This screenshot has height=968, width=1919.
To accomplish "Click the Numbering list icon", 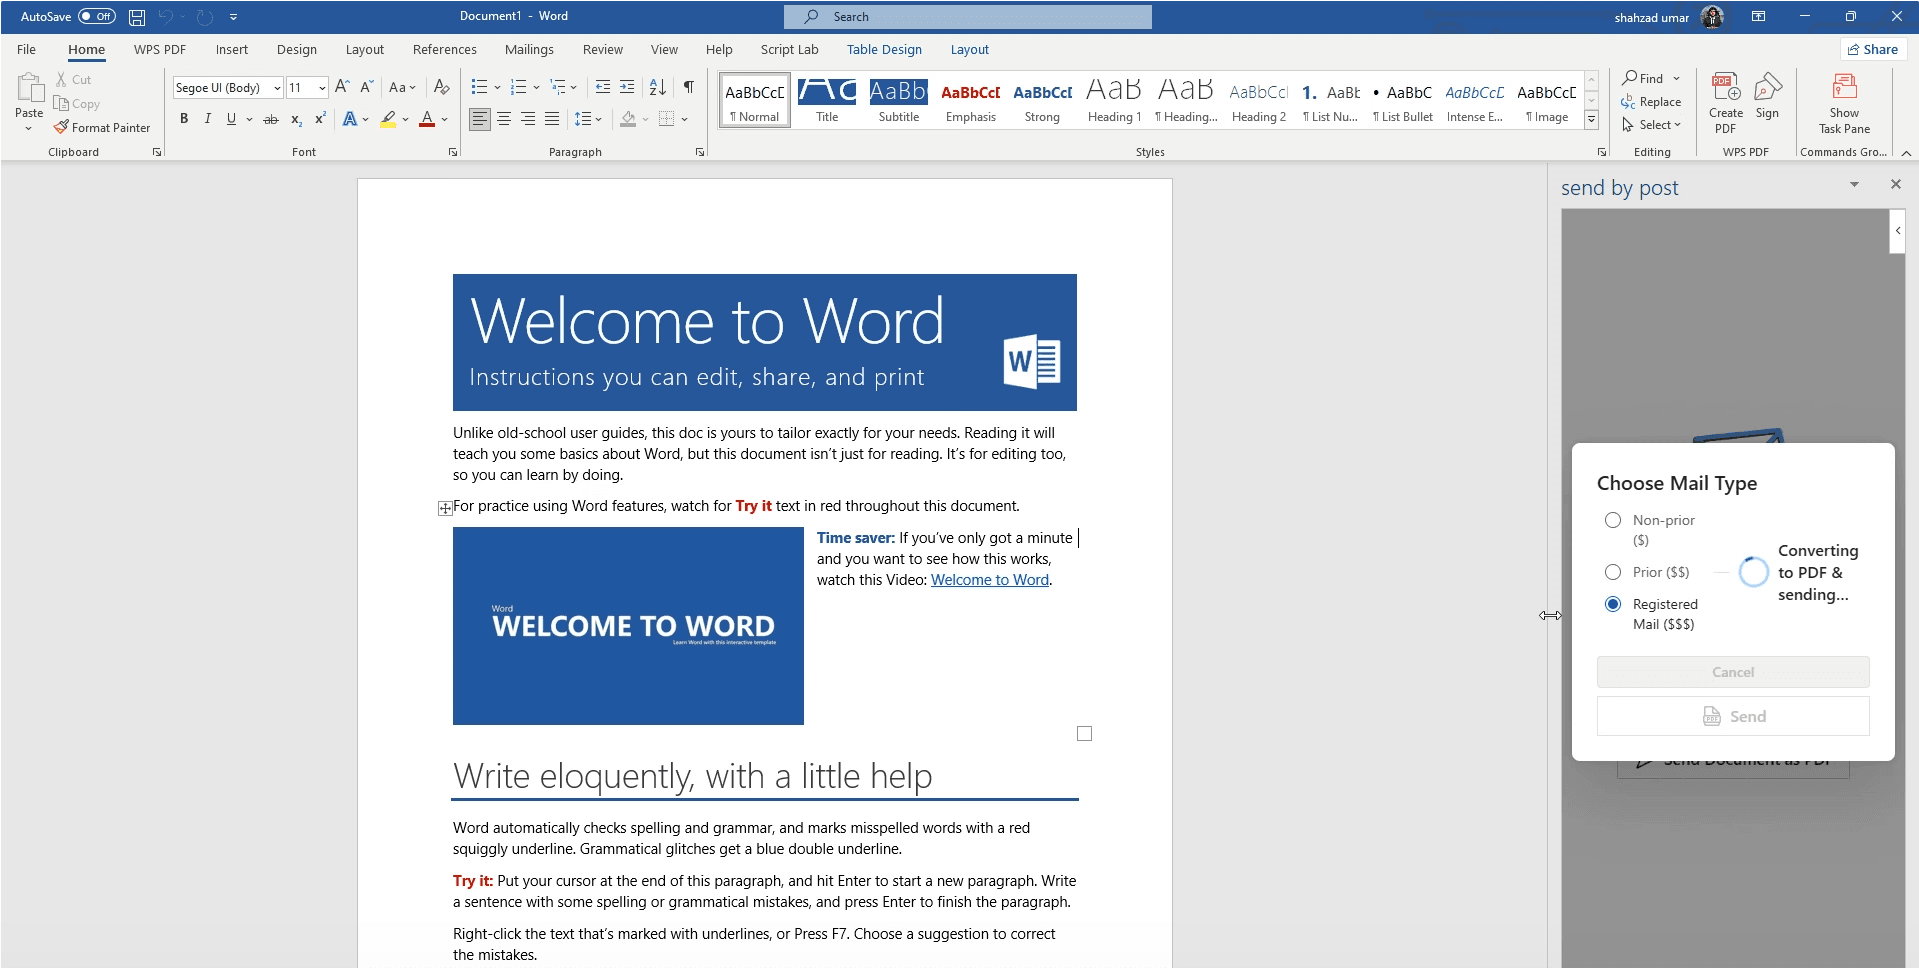I will (518, 87).
